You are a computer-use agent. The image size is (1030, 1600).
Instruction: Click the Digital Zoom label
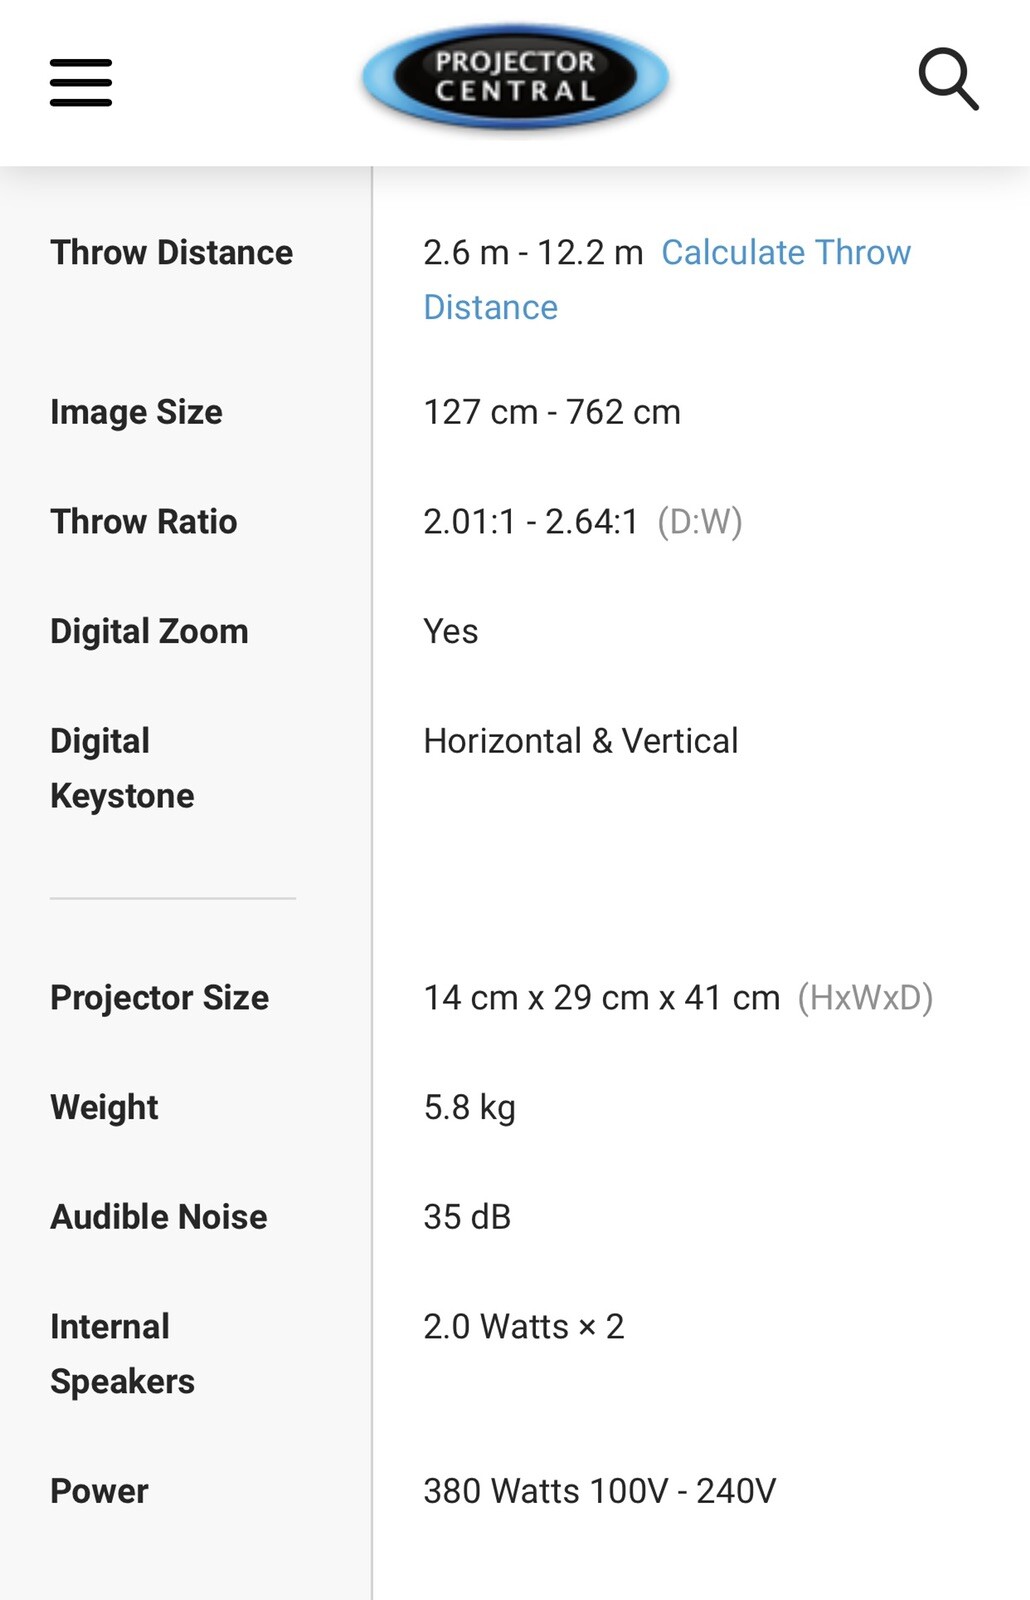(x=149, y=631)
